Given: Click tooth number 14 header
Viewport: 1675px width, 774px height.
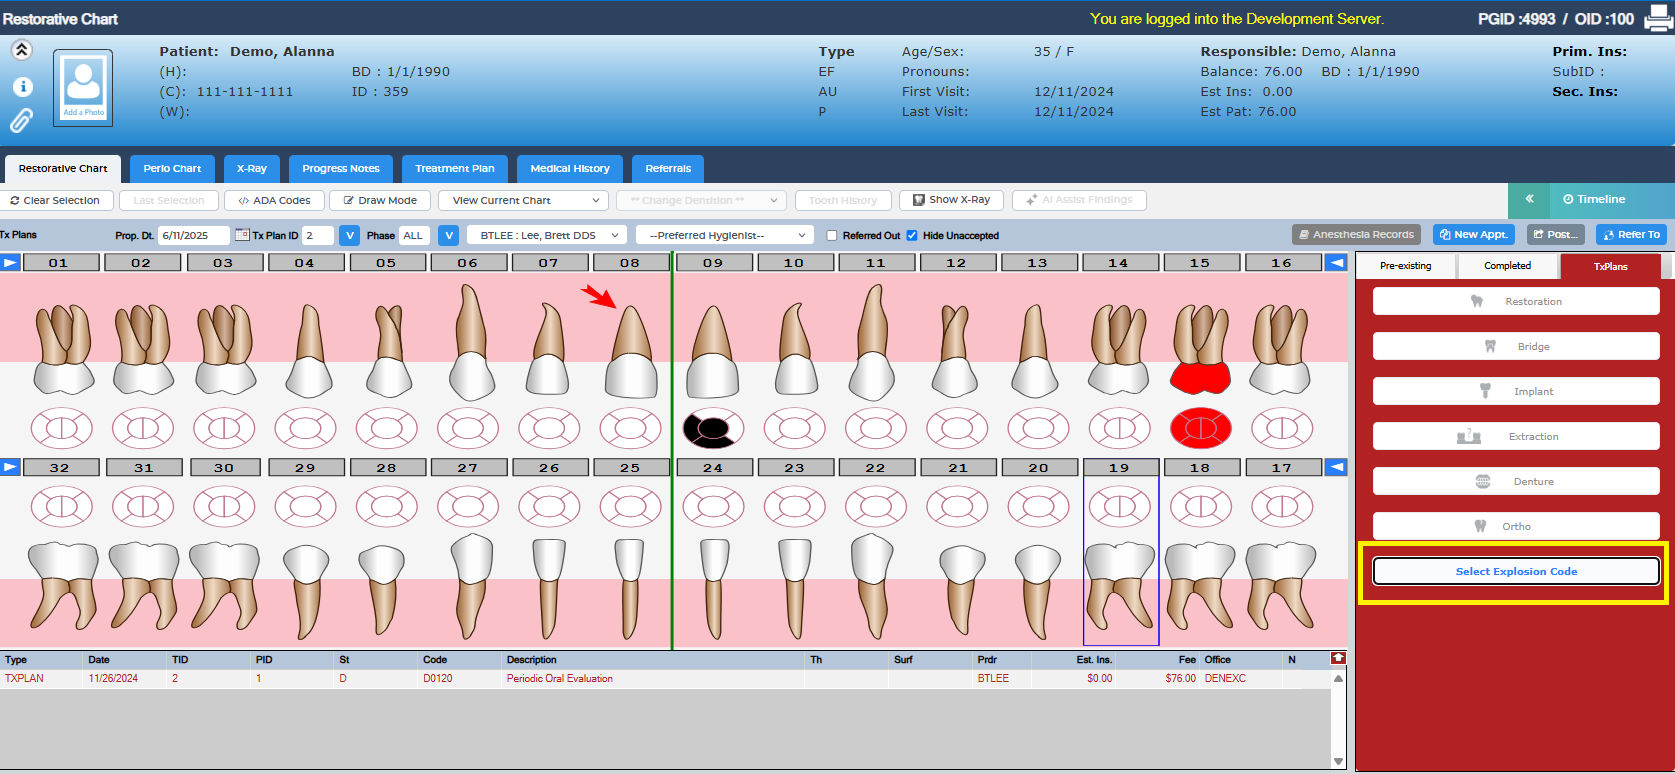Looking at the screenshot, I should pos(1119,262).
